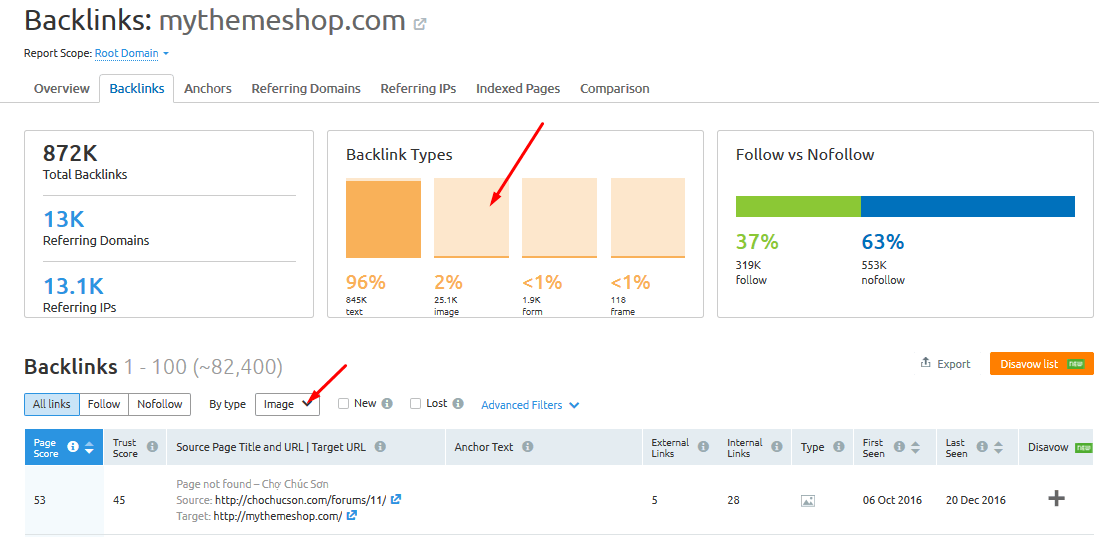Select Follow filter toggle

[104, 405]
